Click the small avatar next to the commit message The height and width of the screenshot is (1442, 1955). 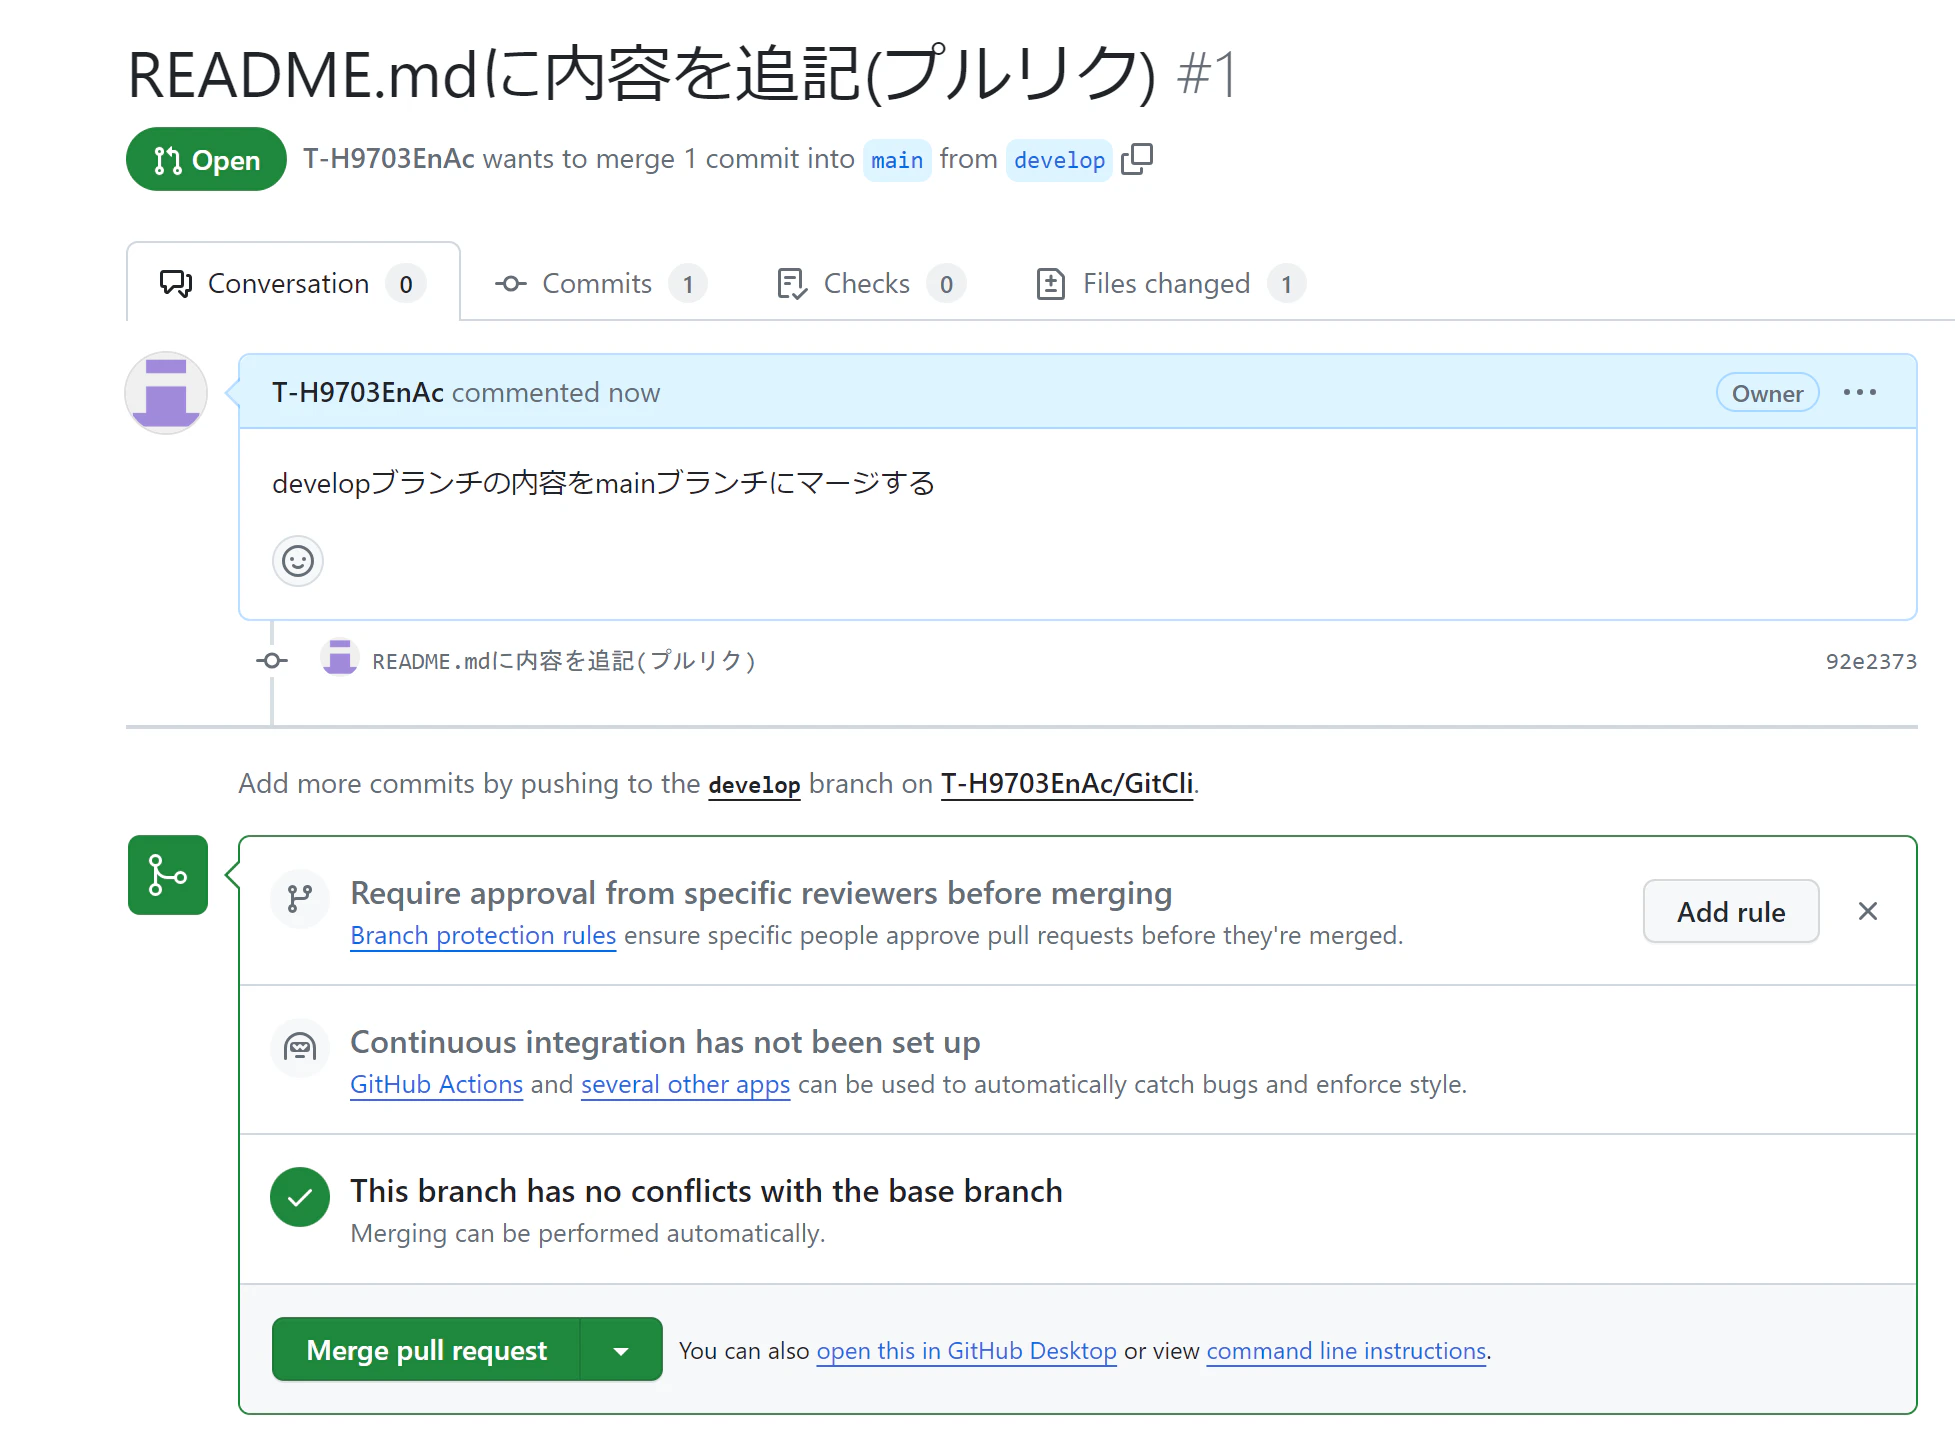[340, 660]
